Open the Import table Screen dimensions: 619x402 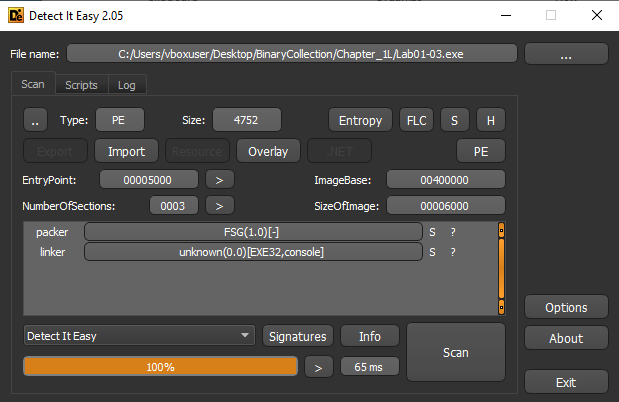(126, 151)
